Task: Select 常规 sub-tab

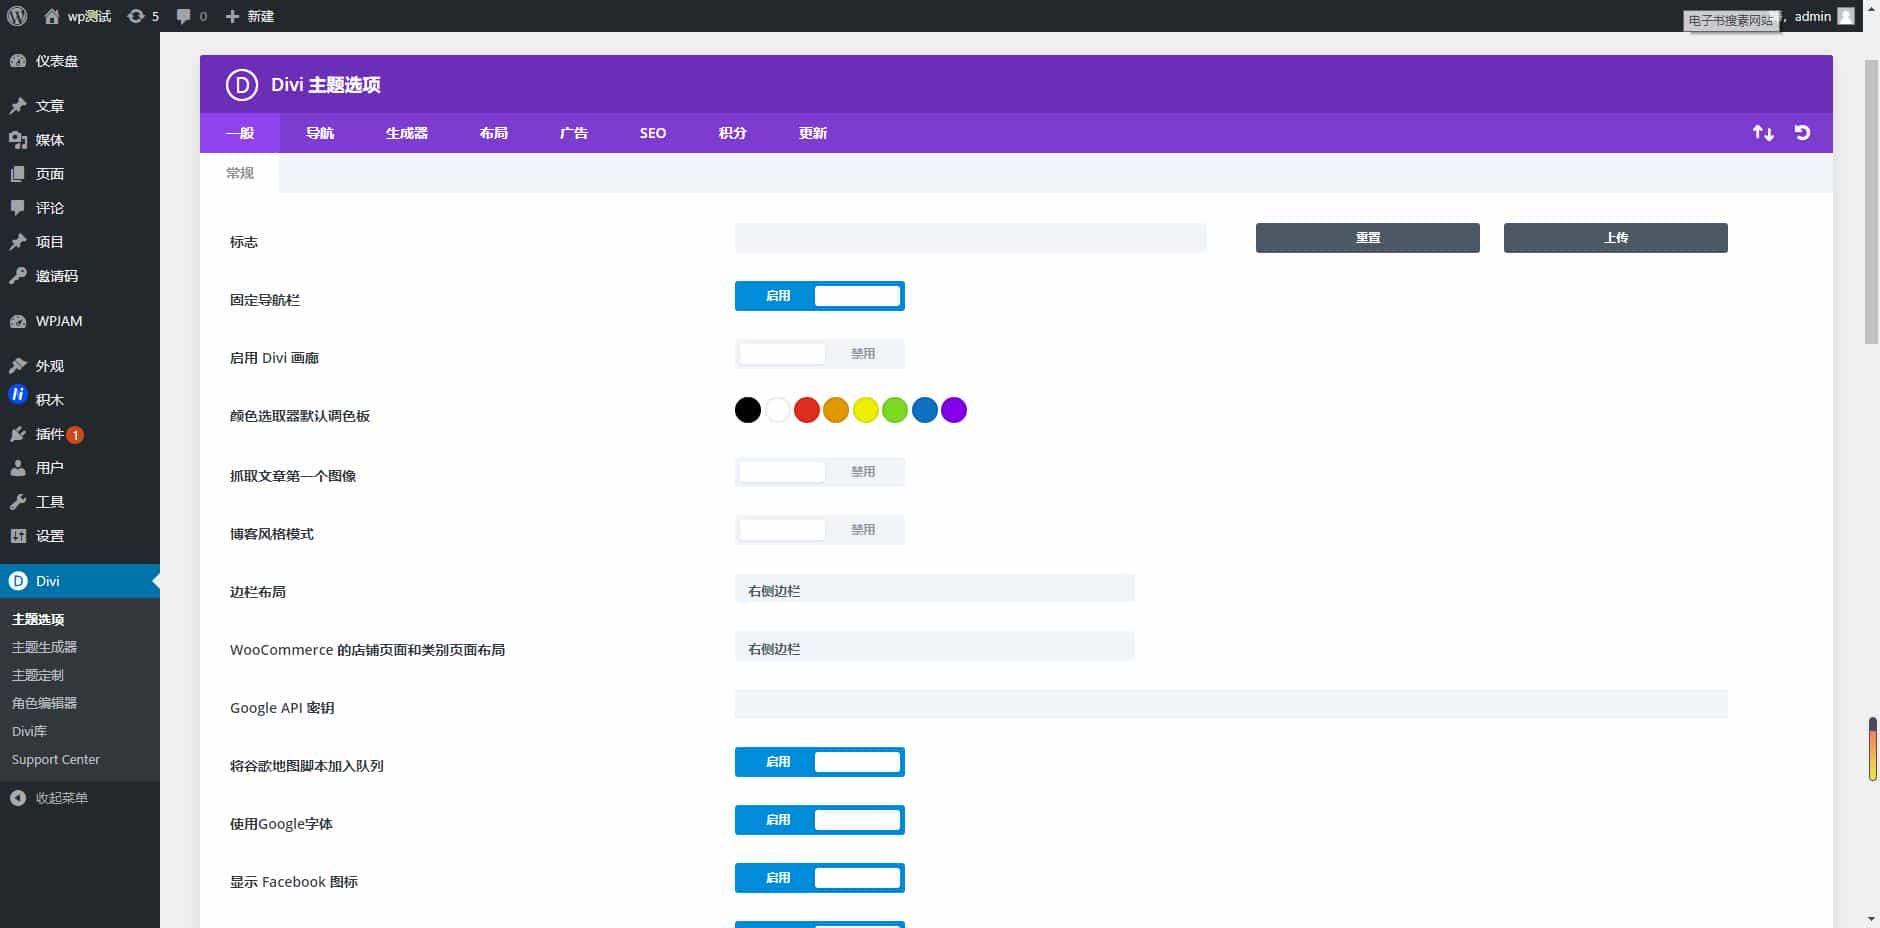Action: pyautogui.click(x=240, y=173)
